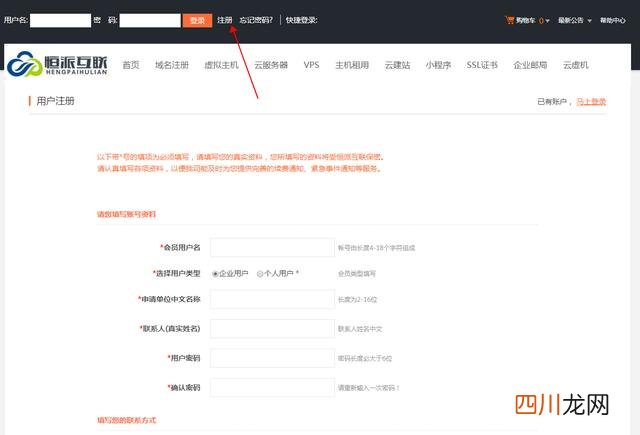
Task: Click the 用户名 field in top bar
Action: 60,20
